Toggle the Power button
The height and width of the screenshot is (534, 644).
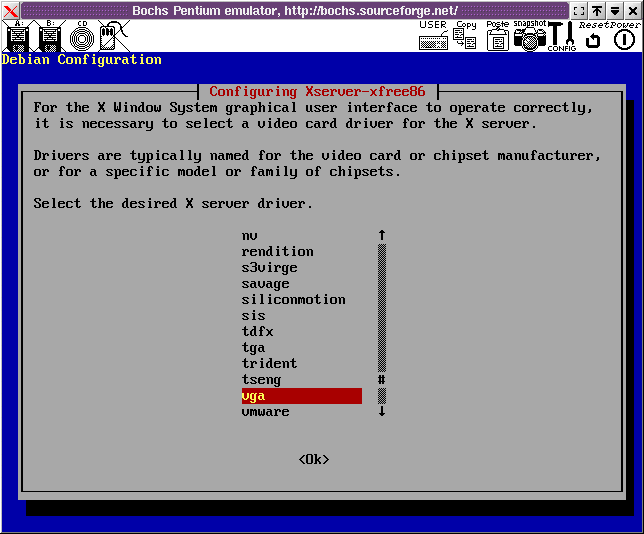tap(624, 38)
